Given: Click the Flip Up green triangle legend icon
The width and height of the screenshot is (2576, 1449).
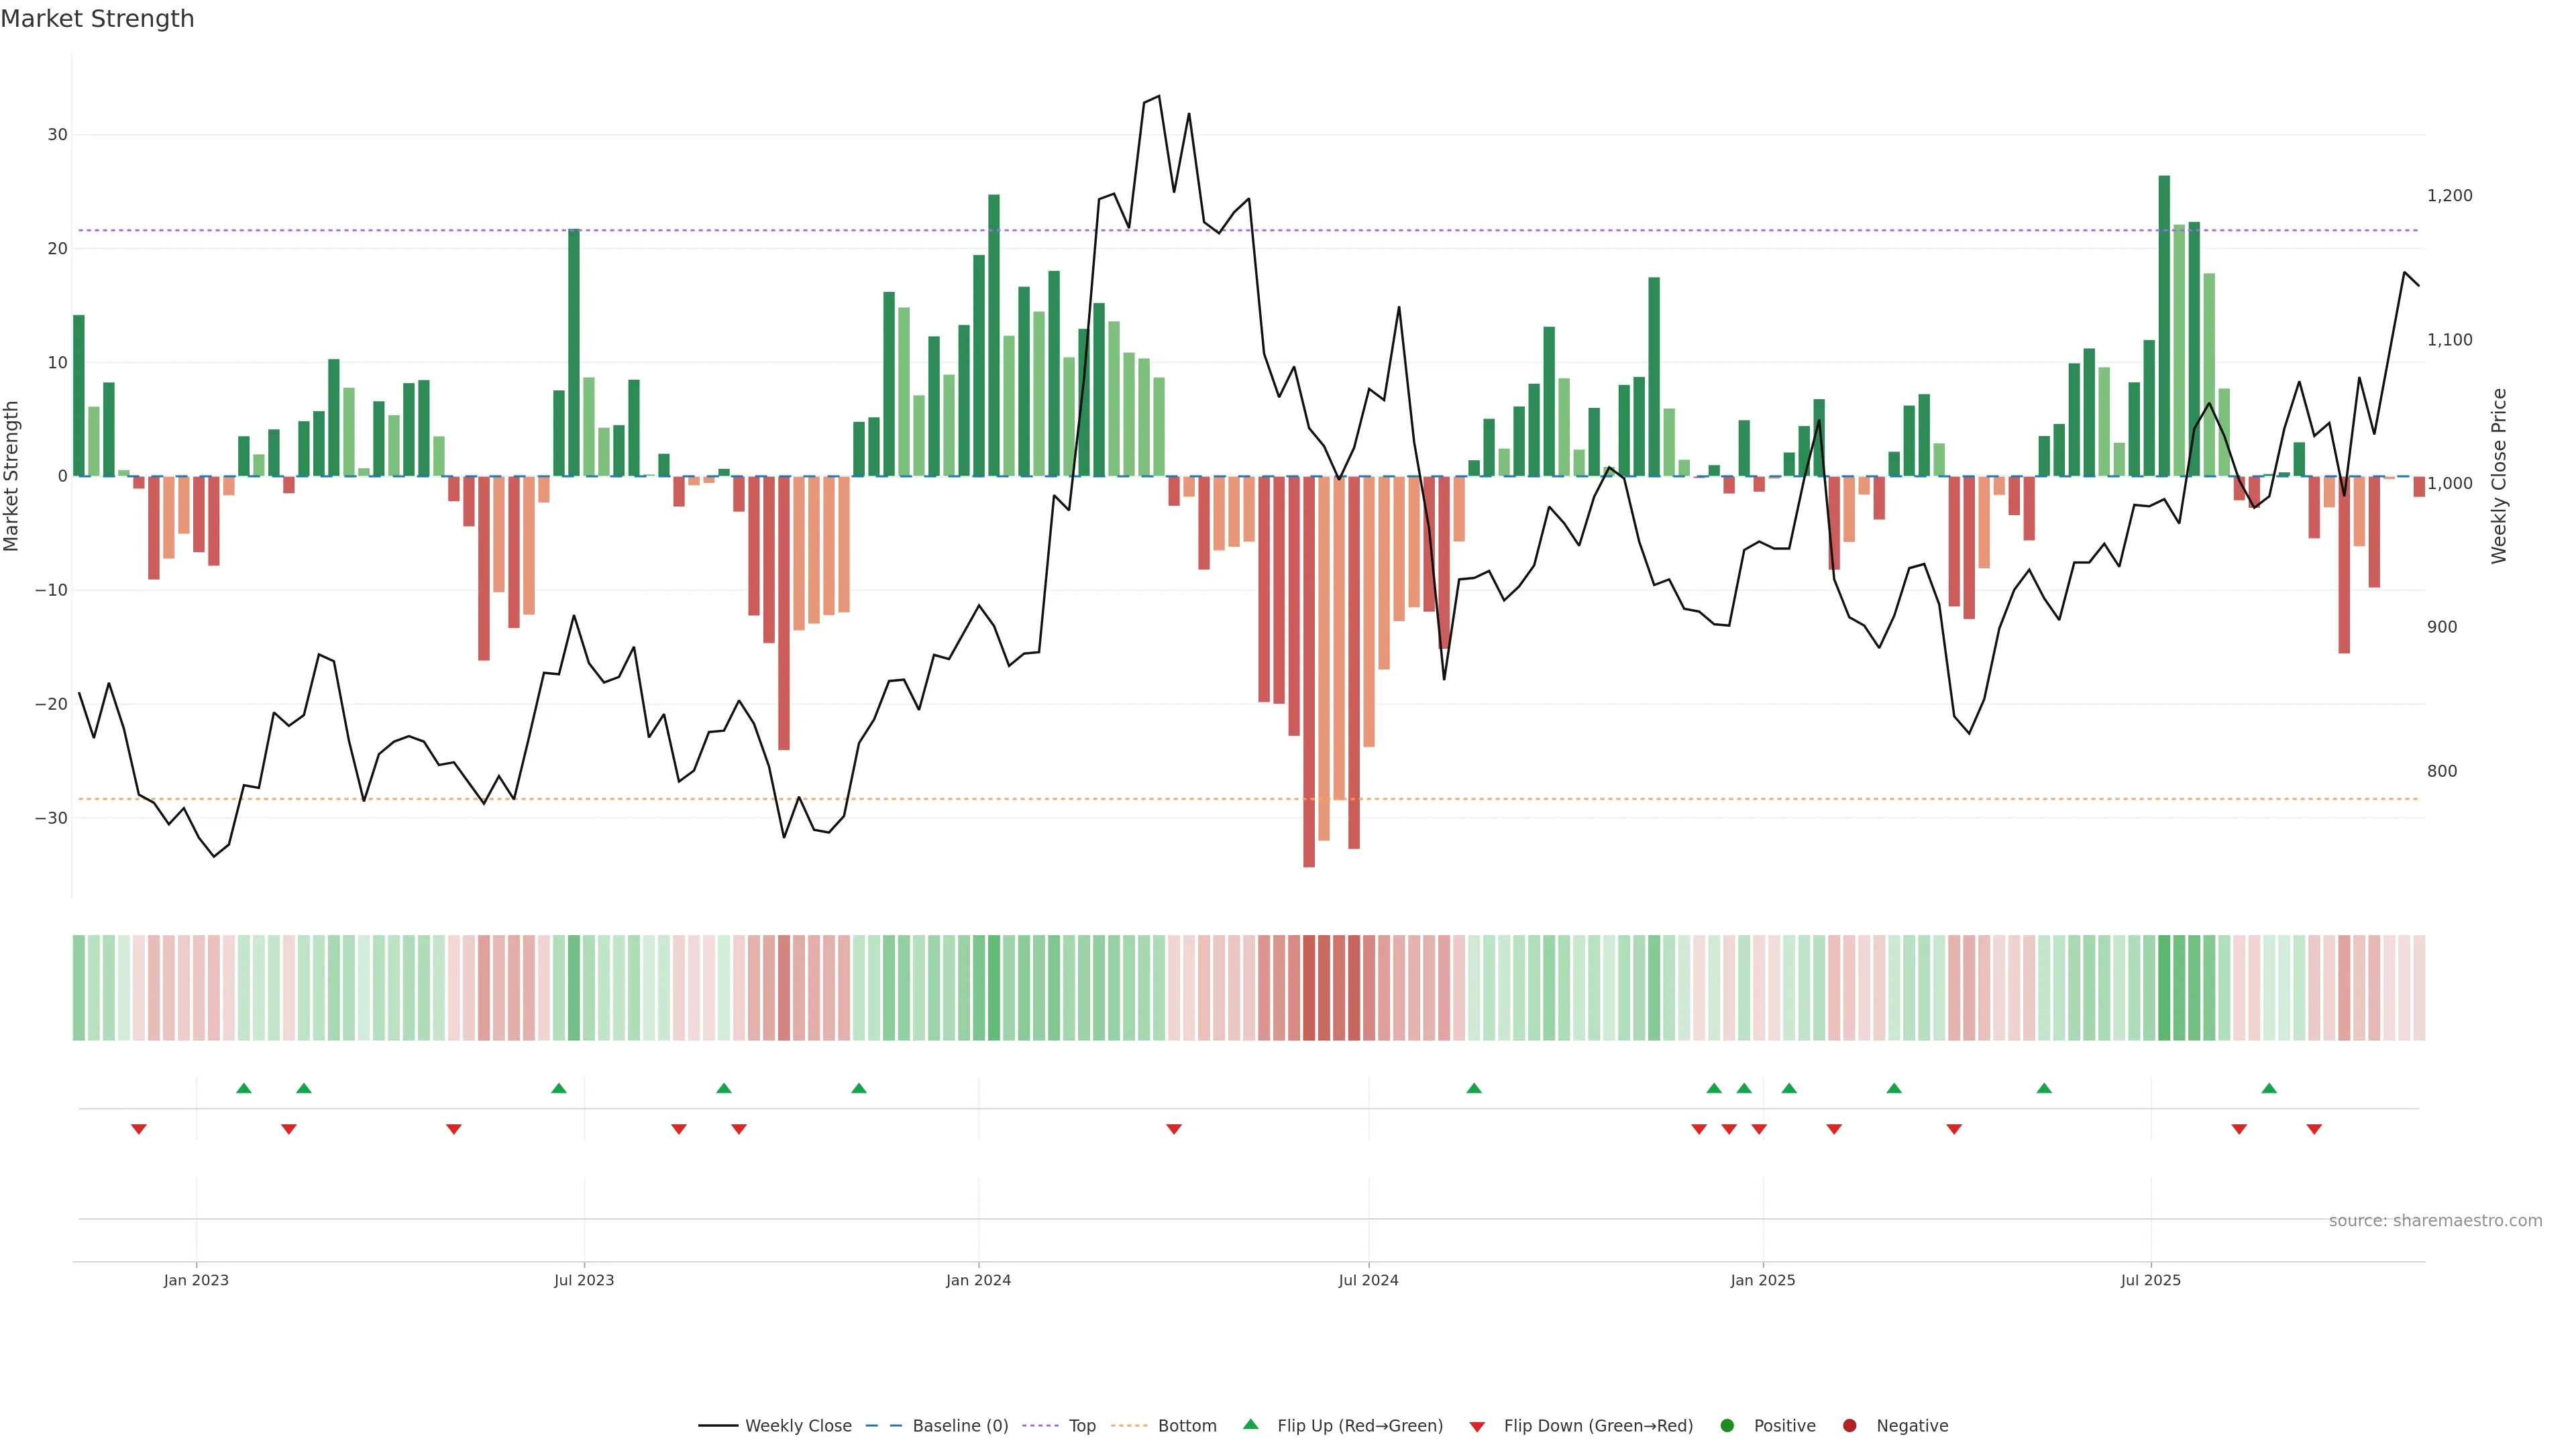Looking at the screenshot, I should pyautogui.click(x=1250, y=1424).
